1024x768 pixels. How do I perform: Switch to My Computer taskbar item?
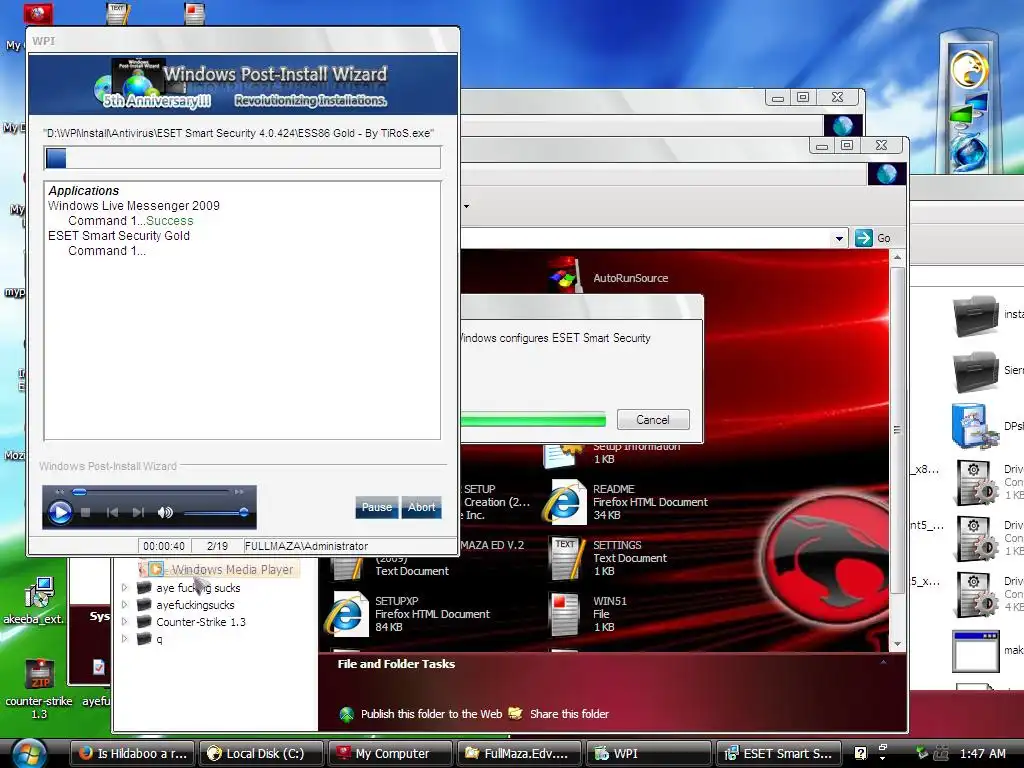[x=391, y=754]
